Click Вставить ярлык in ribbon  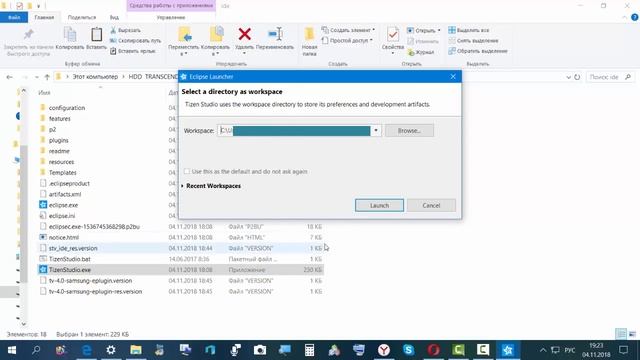click(x=133, y=51)
